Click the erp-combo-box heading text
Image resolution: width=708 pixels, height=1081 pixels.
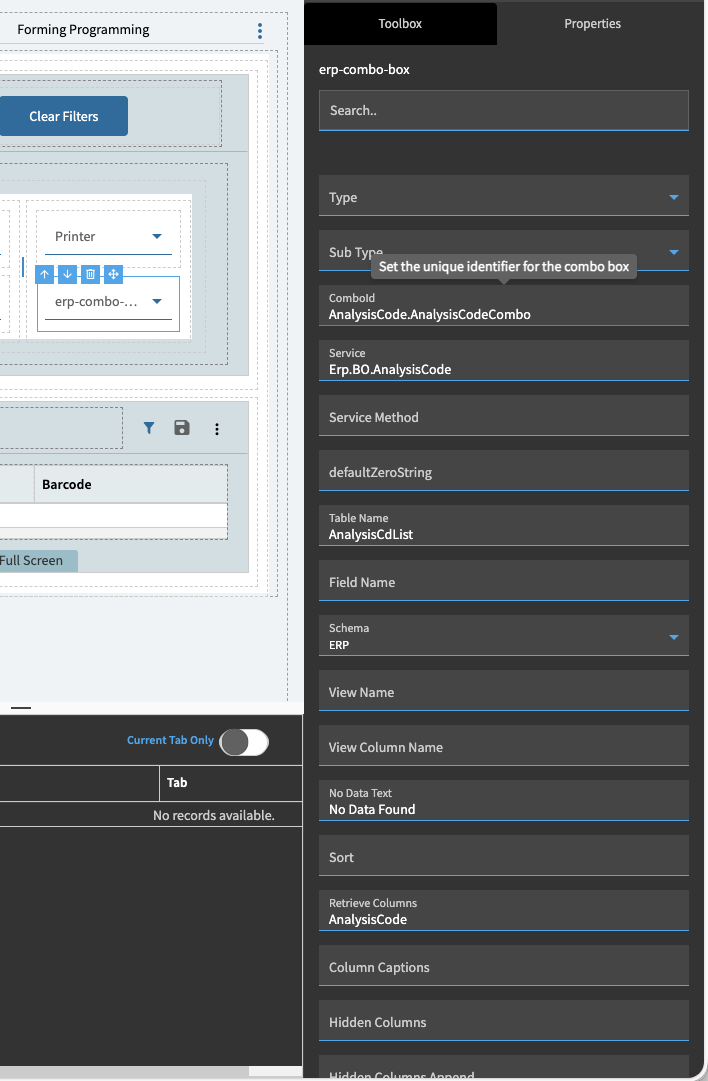pos(364,70)
